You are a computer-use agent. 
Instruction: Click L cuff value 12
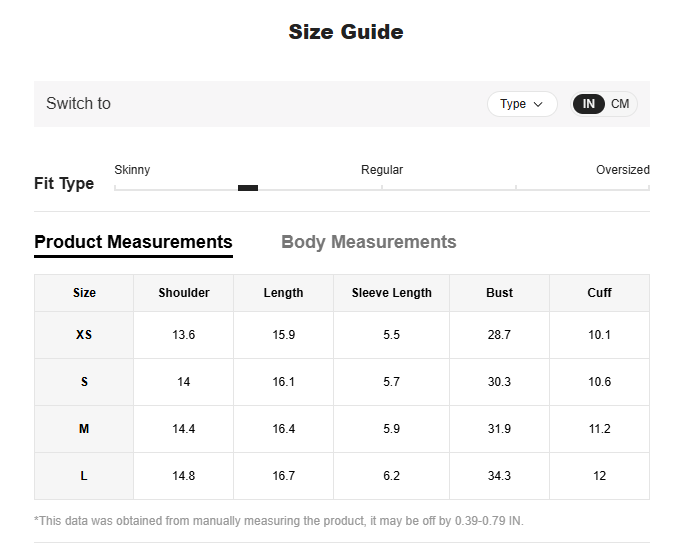click(599, 476)
